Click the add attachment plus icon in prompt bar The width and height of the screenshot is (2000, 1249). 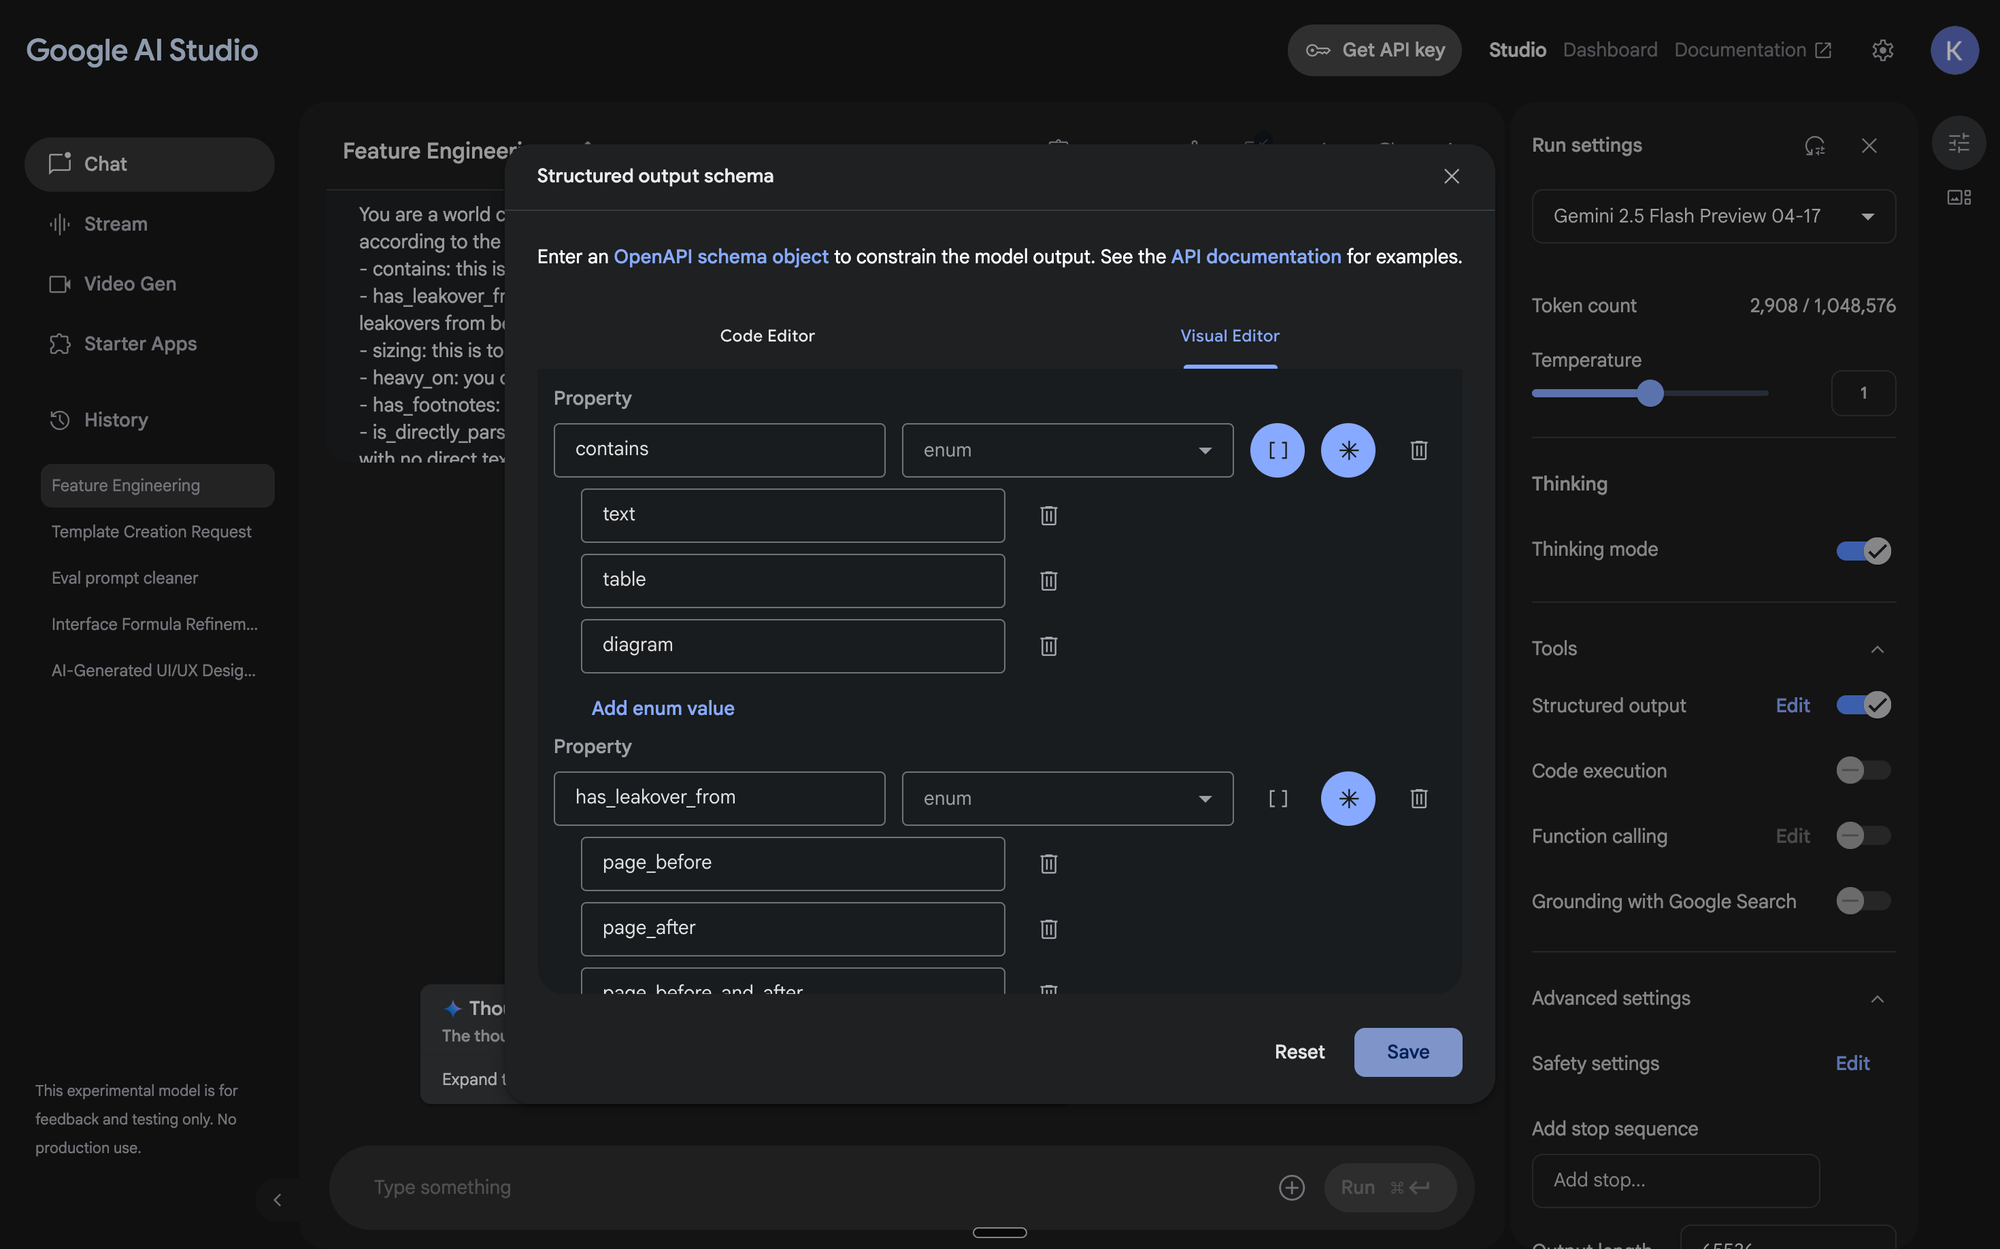1292,1187
